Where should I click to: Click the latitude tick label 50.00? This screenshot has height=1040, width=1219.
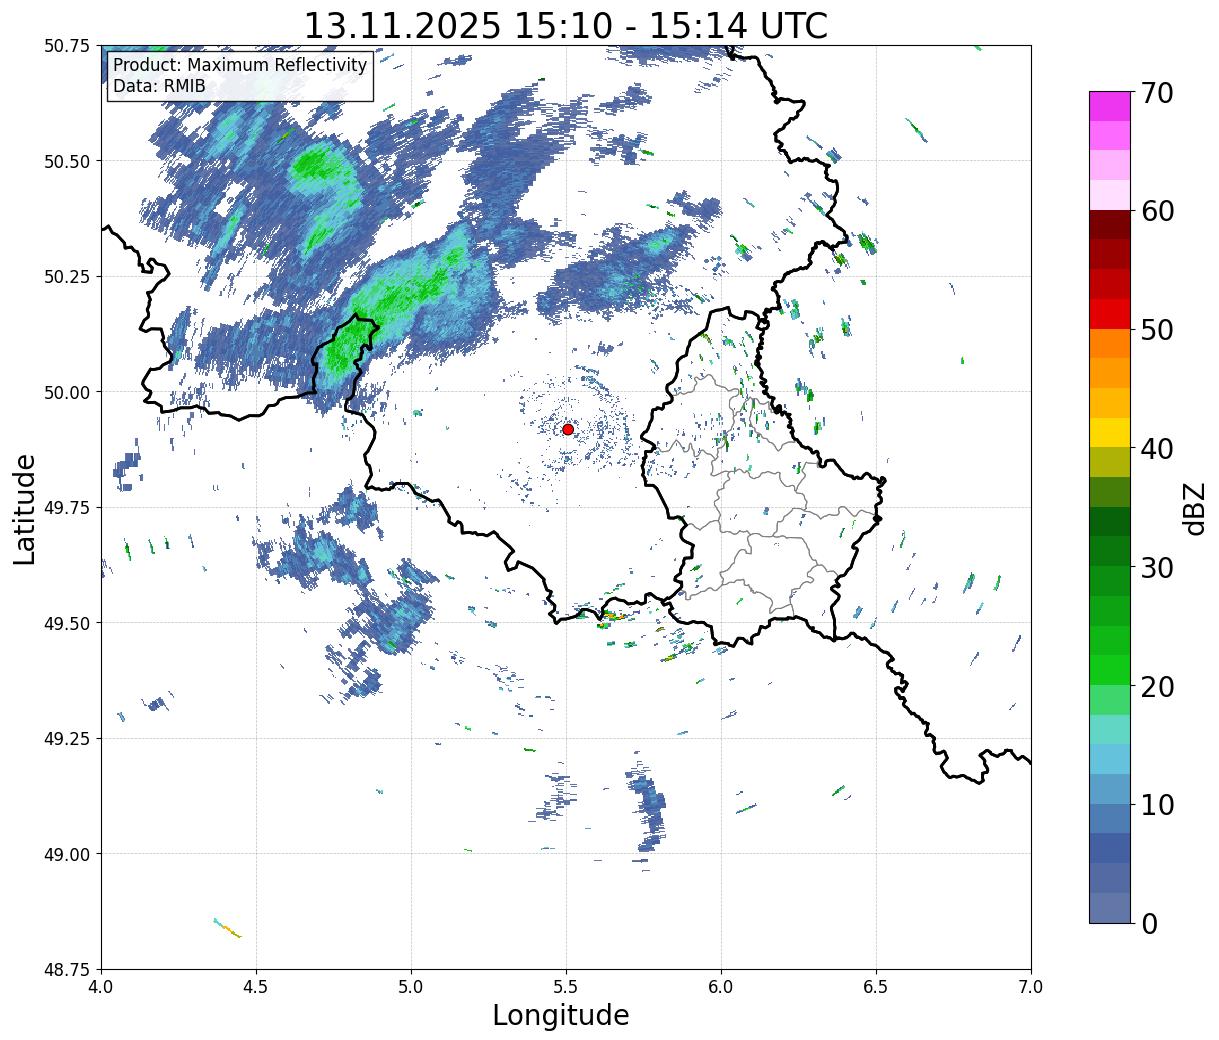click(x=67, y=392)
